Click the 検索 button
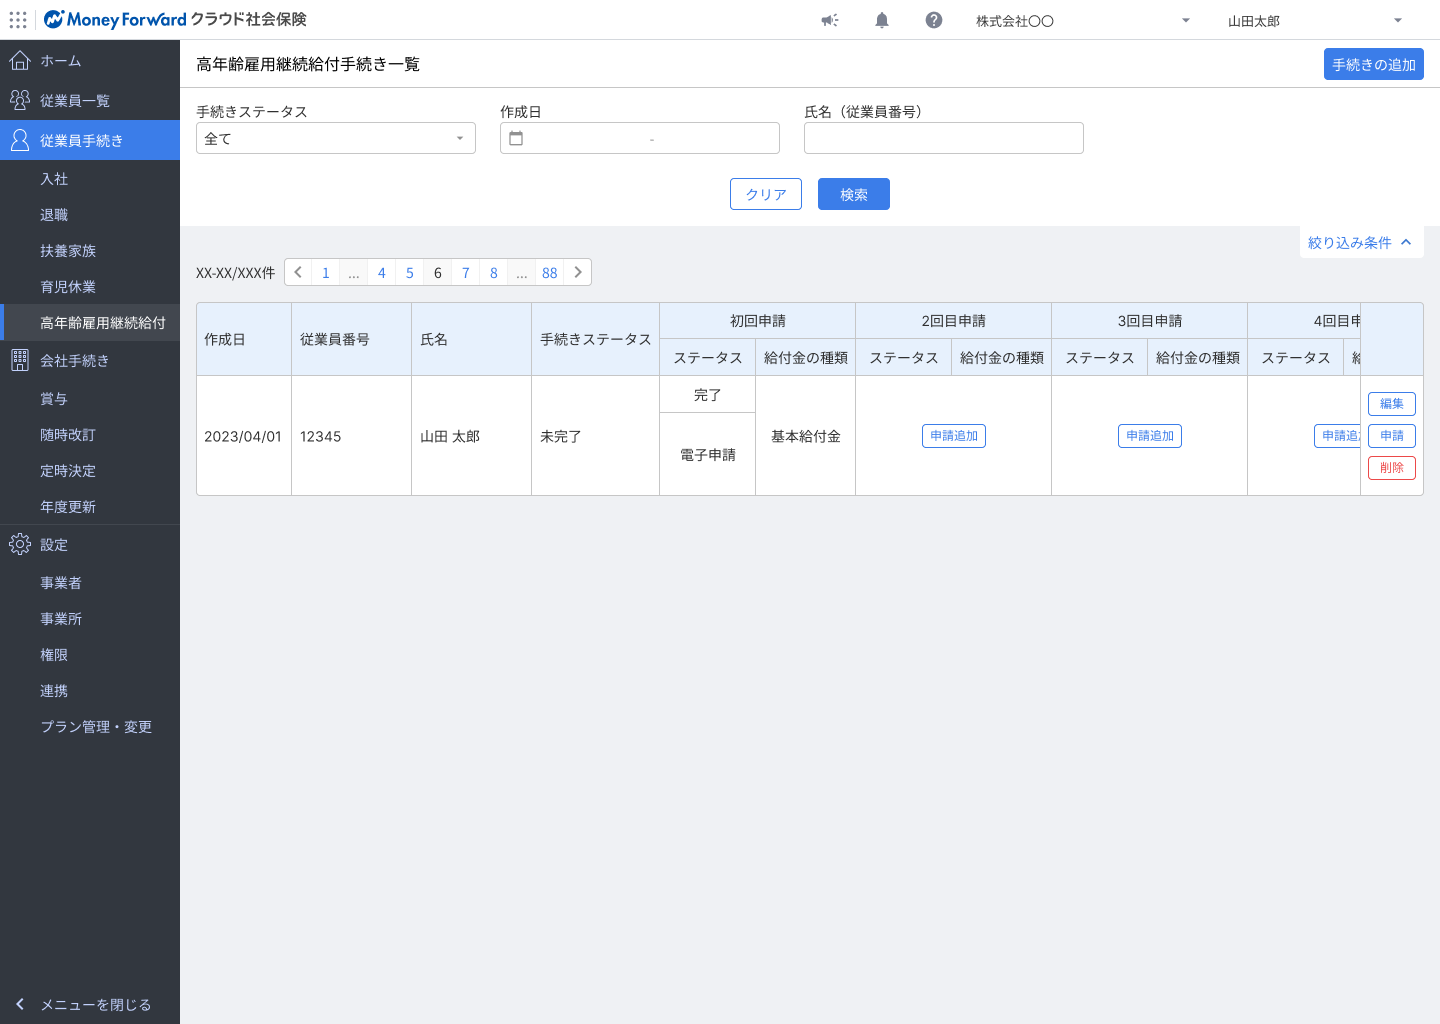This screenshot has height=1024, width=1440. tap(854, 194)
